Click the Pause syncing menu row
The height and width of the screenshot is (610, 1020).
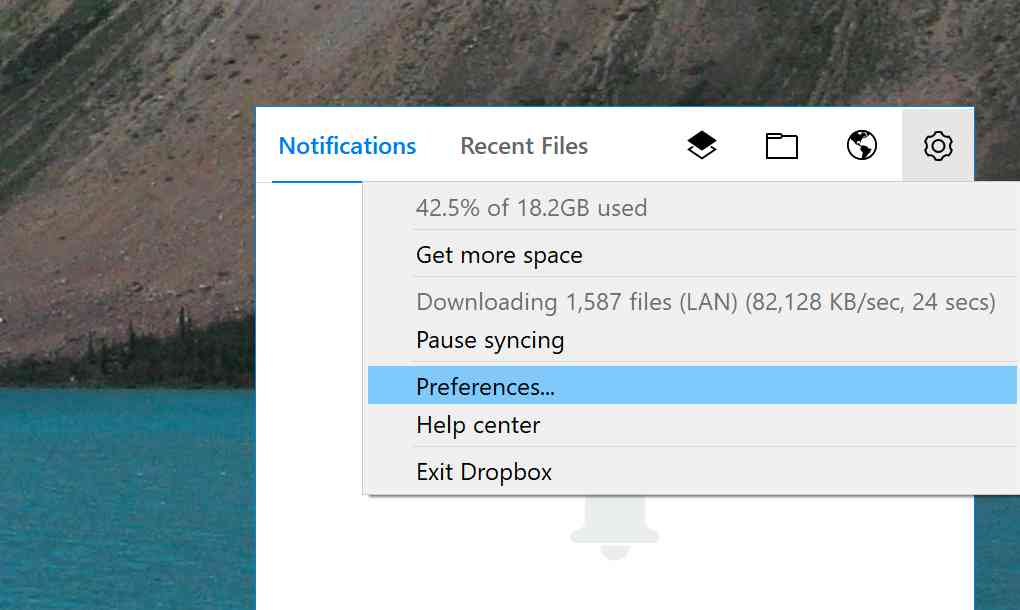(490, 339)
